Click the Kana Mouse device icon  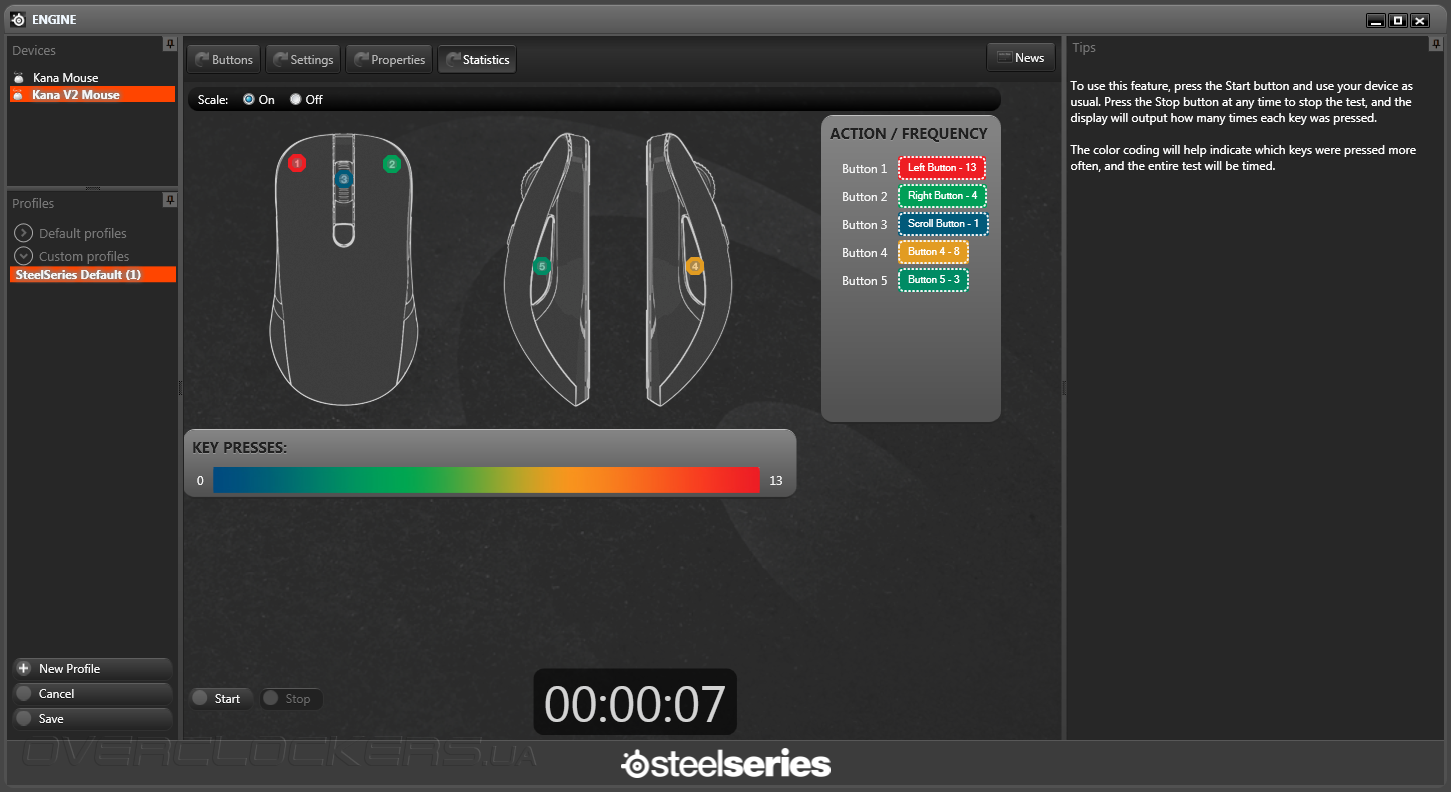click(x=18, y=78)
